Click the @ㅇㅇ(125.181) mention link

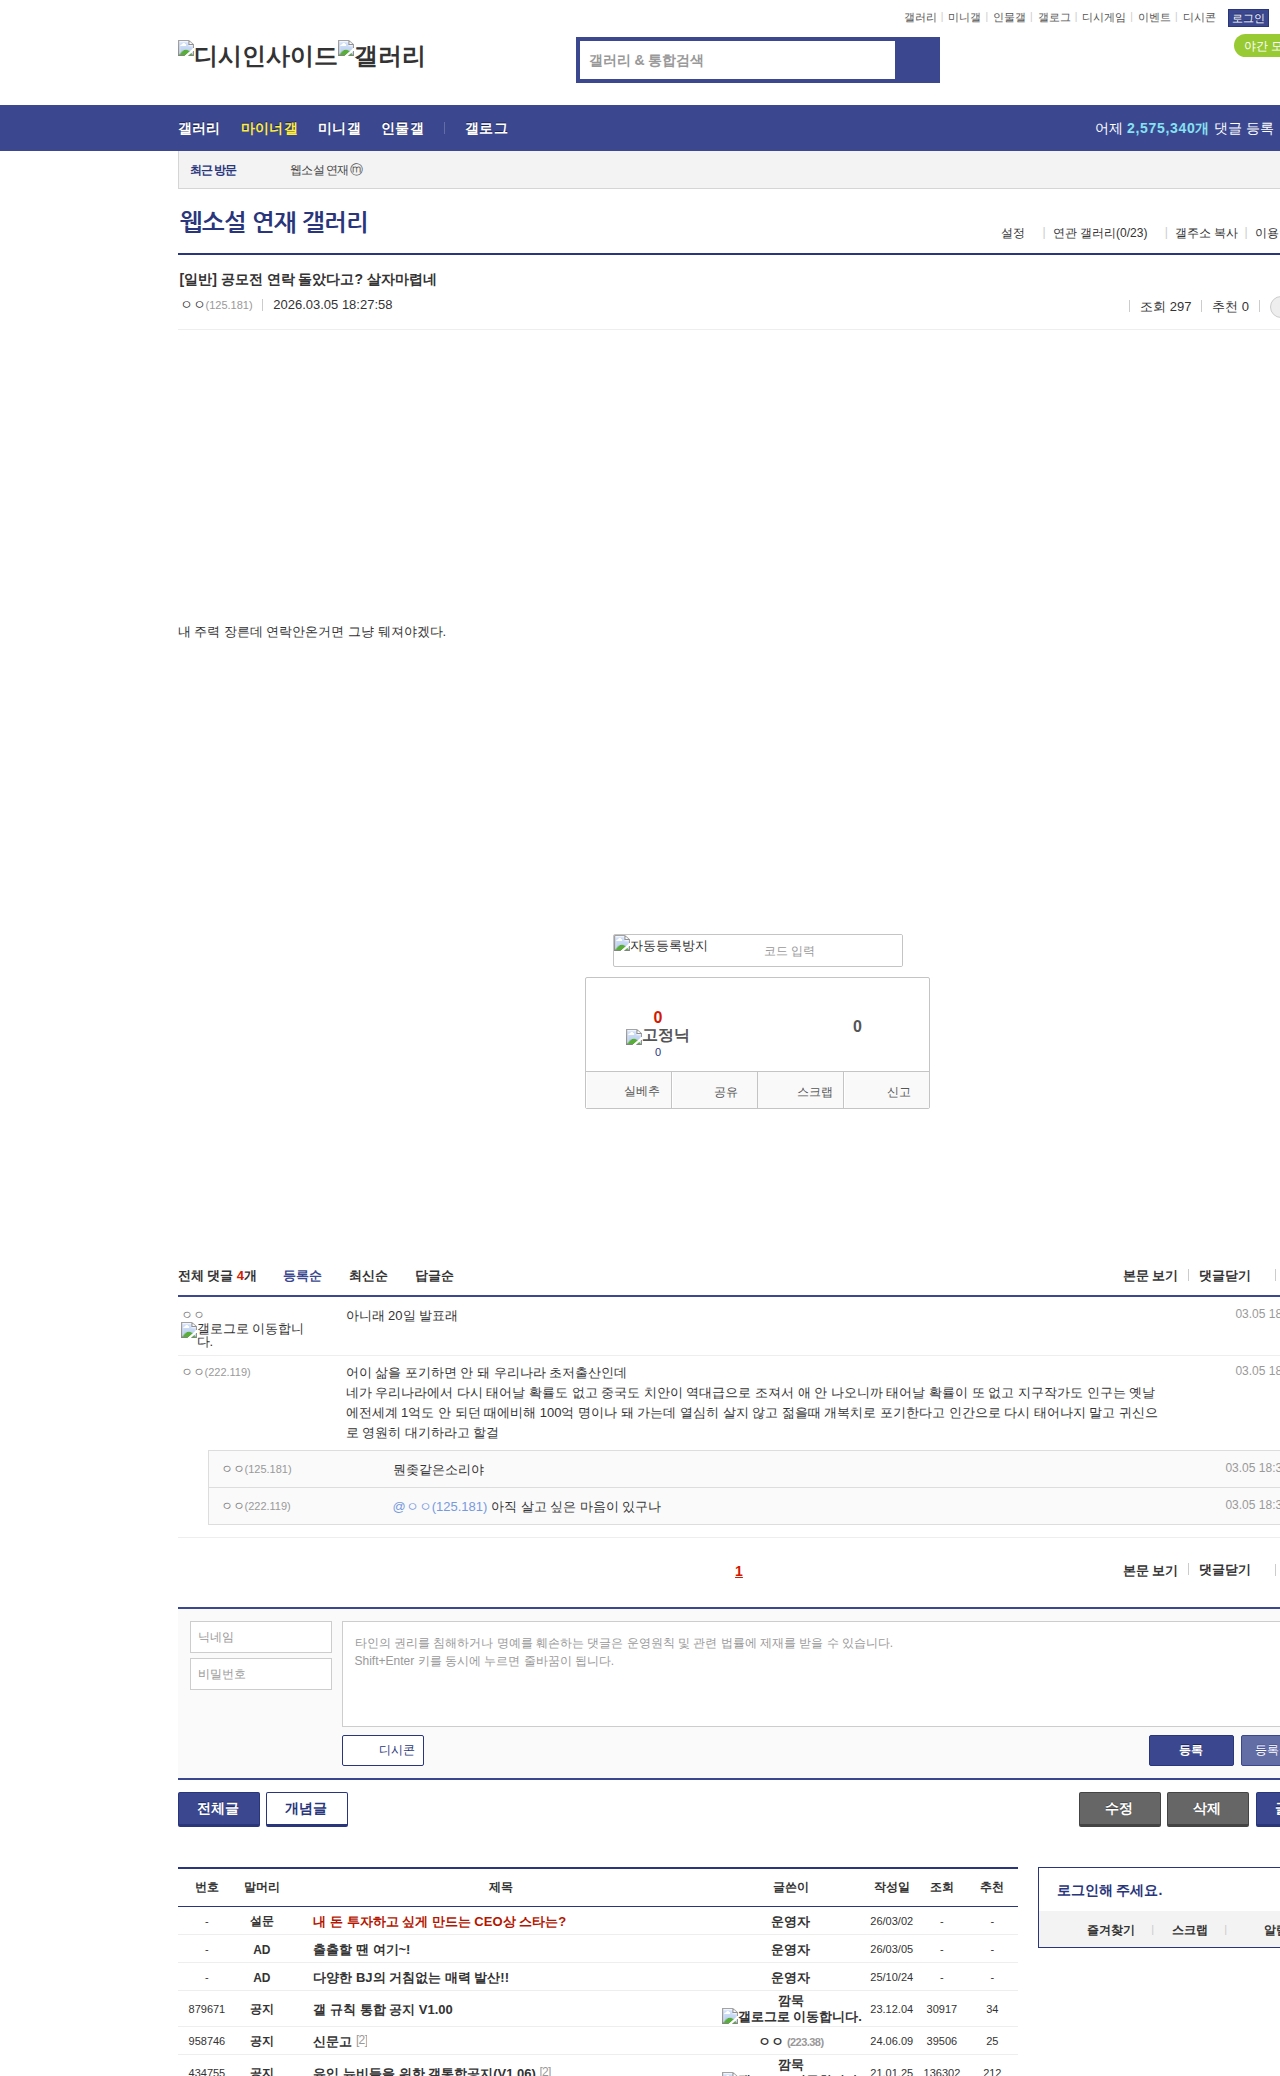pos(440,1507)
